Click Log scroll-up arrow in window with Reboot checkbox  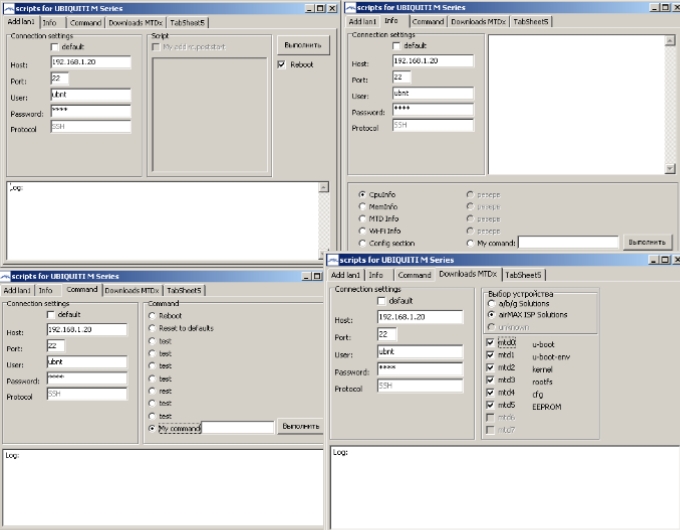(x=324, y=187)
